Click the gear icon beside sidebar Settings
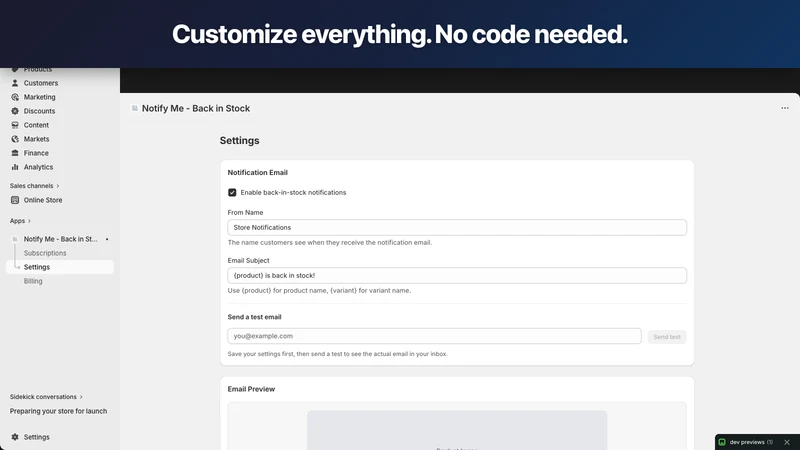This screenshot has height=450, width=800. pos(15,437)
